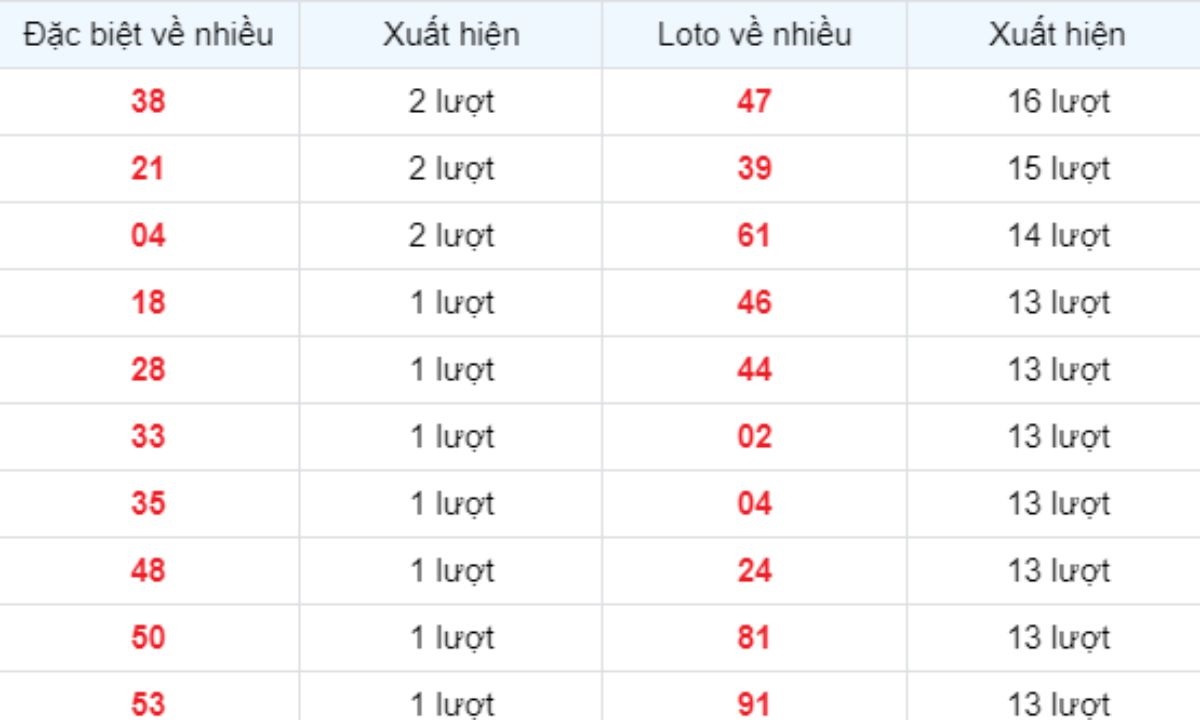Open loto number 24
The height and width of the screenshot is (720, 1200).
coord(754,571)
